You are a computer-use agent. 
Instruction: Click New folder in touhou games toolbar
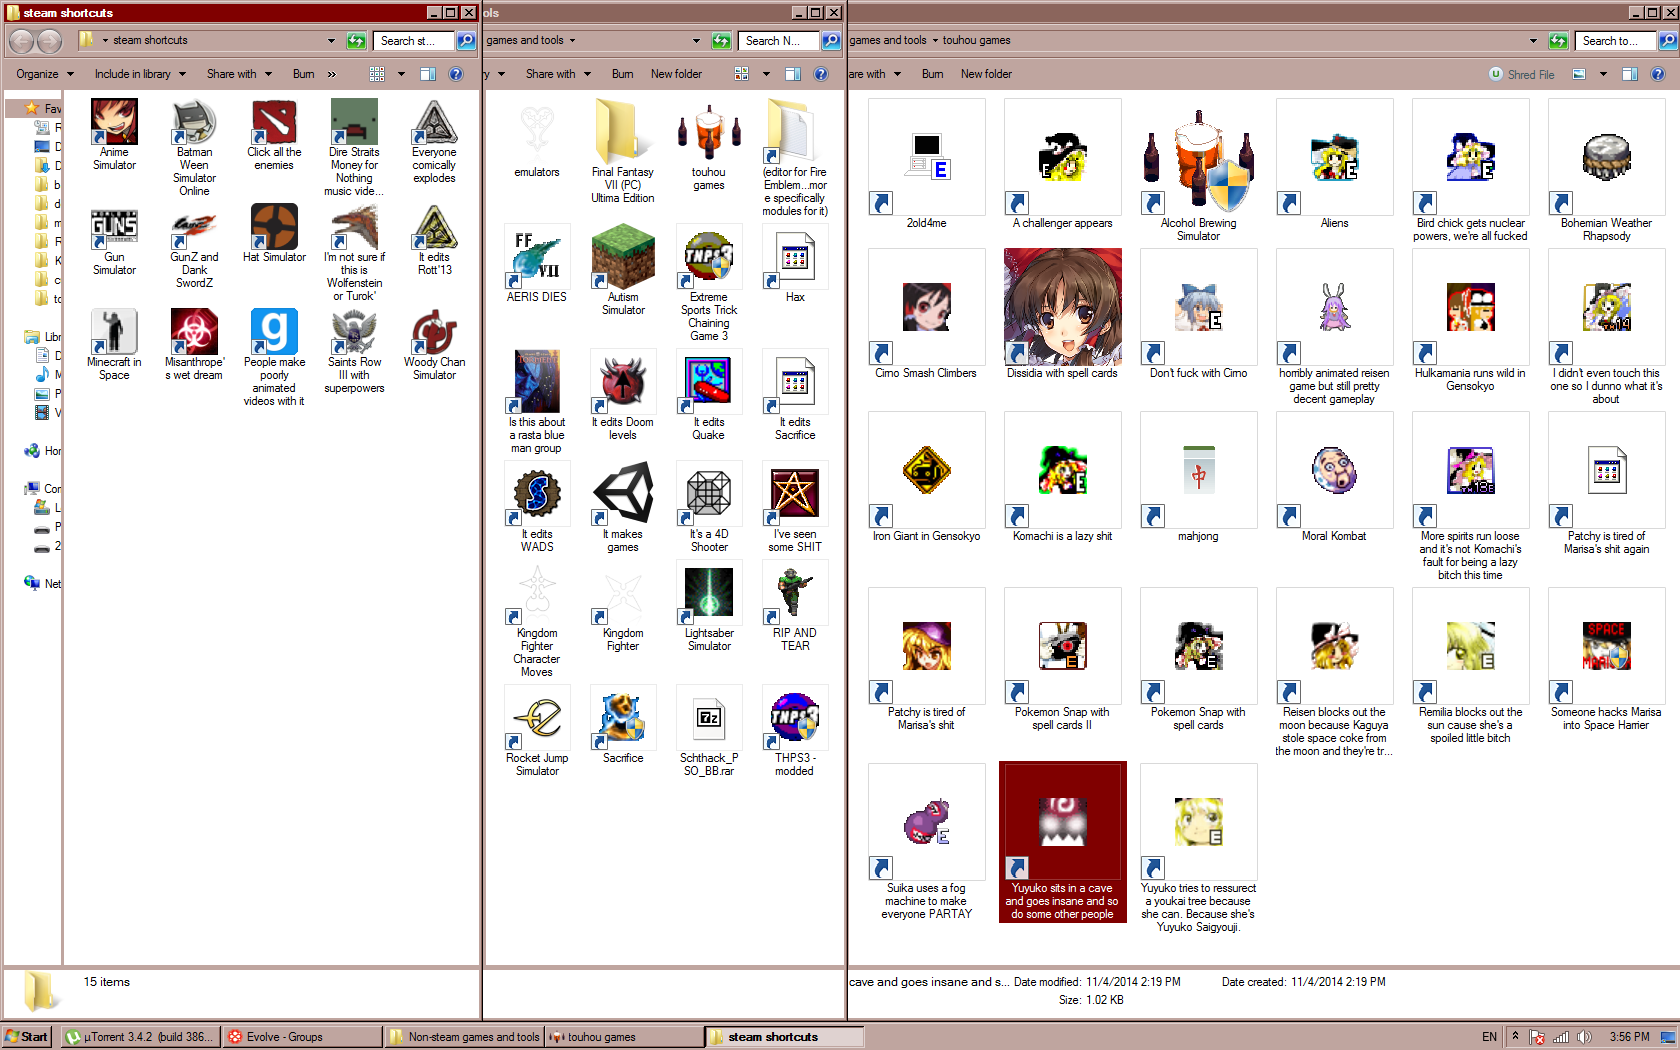tap(986, 74)
